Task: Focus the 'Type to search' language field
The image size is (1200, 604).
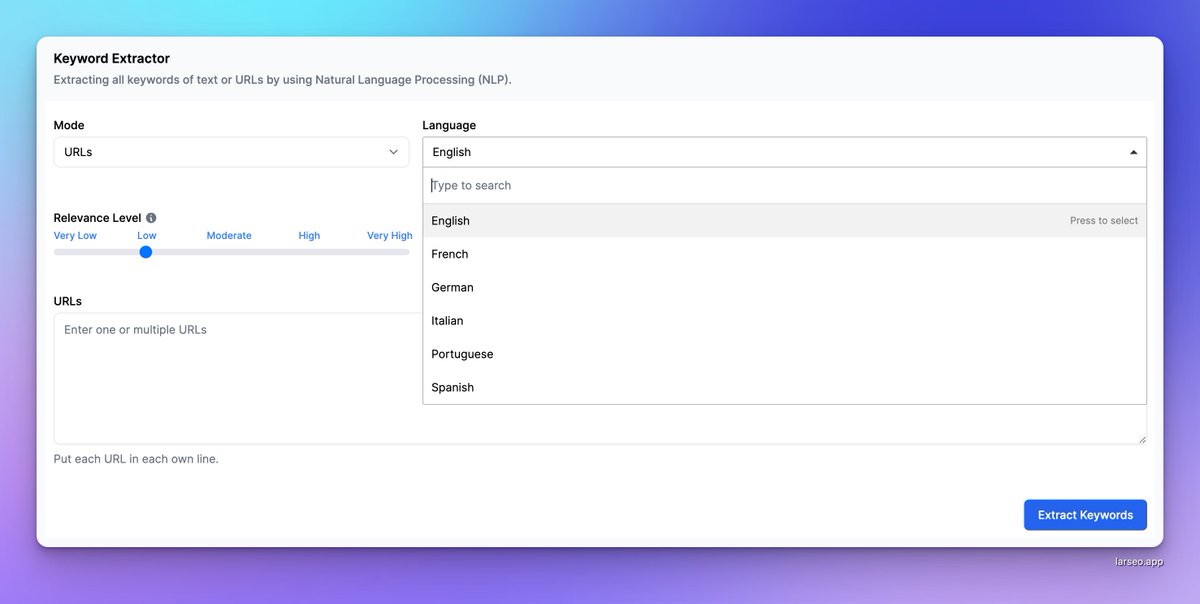Action: click(784, 185)
